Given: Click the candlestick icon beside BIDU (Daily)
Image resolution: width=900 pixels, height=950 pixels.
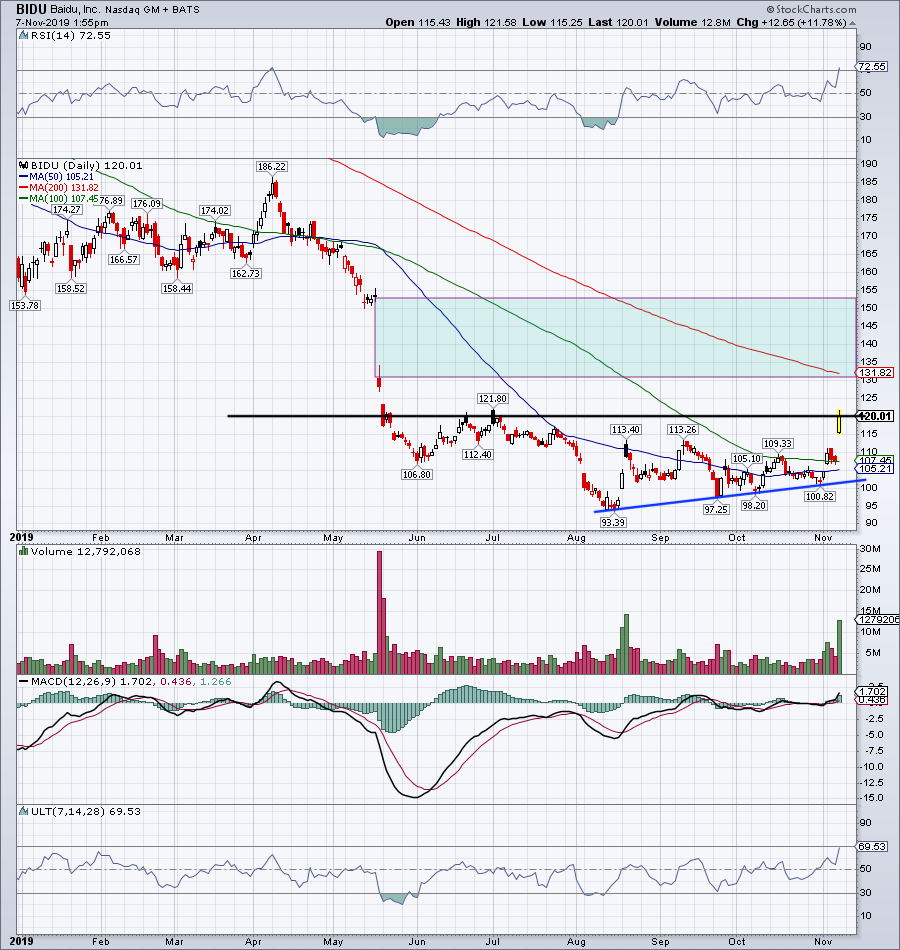Looking at the screenshot, I should pos(24,165).
